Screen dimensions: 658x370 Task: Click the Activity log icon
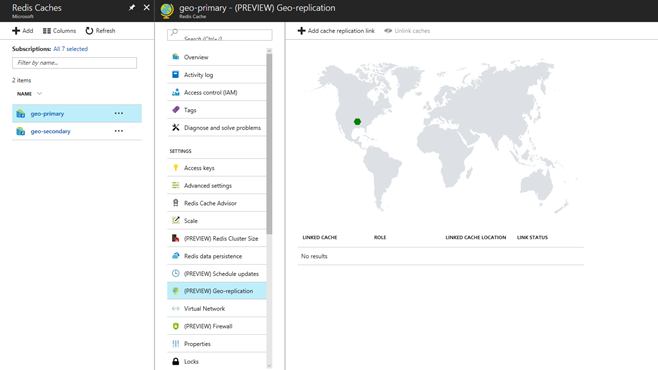(175, 74)
